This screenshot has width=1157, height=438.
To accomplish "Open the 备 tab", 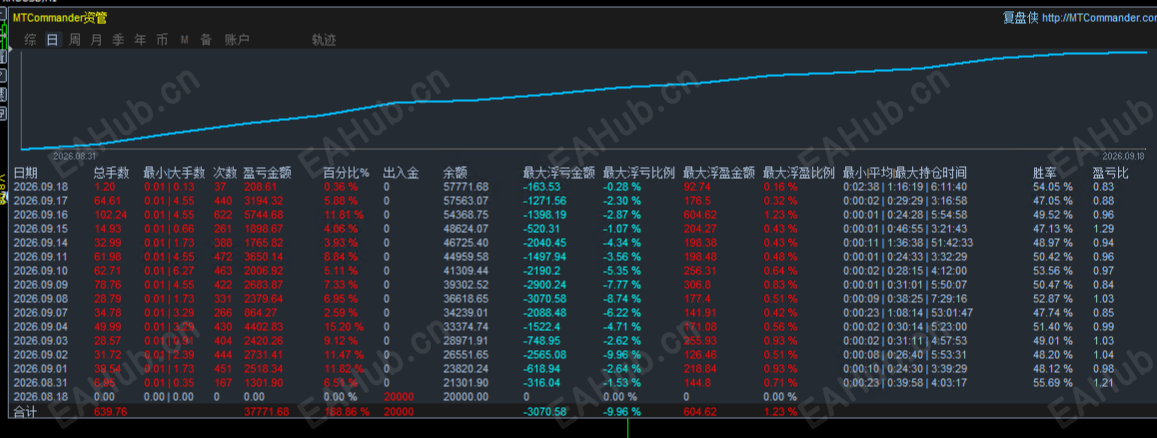I will tap(206, 40).
